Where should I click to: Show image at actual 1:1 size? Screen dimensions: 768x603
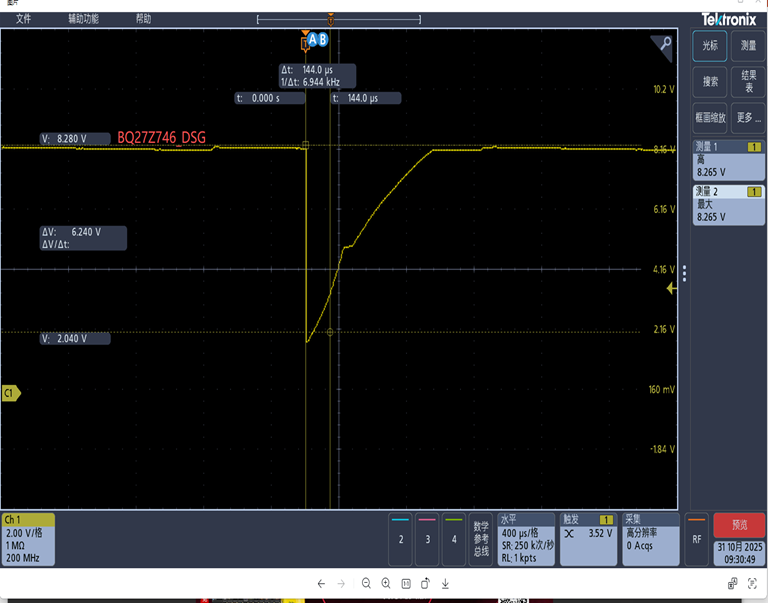[x=406, y=583]
